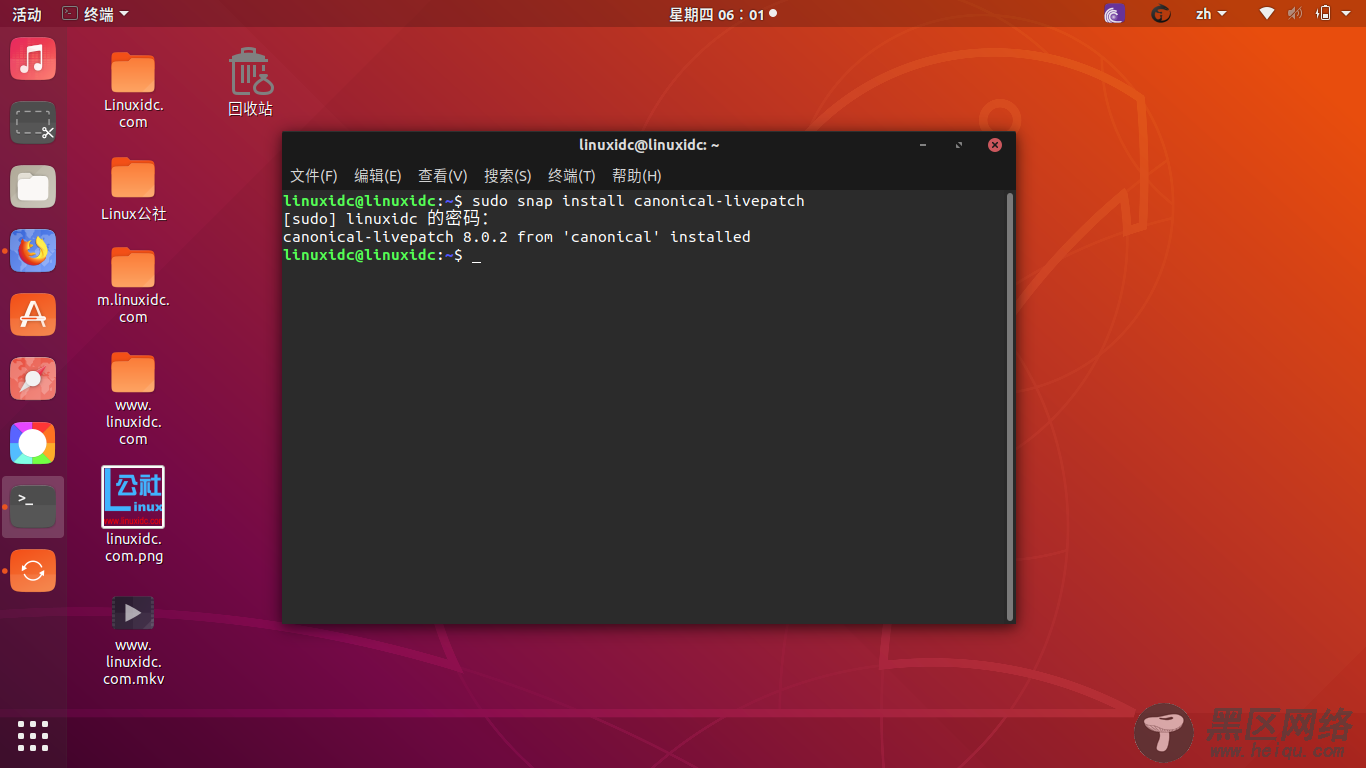Click the sudo snap install command line
Viewport: 1366px width, 768px height.
pos(544,201)
